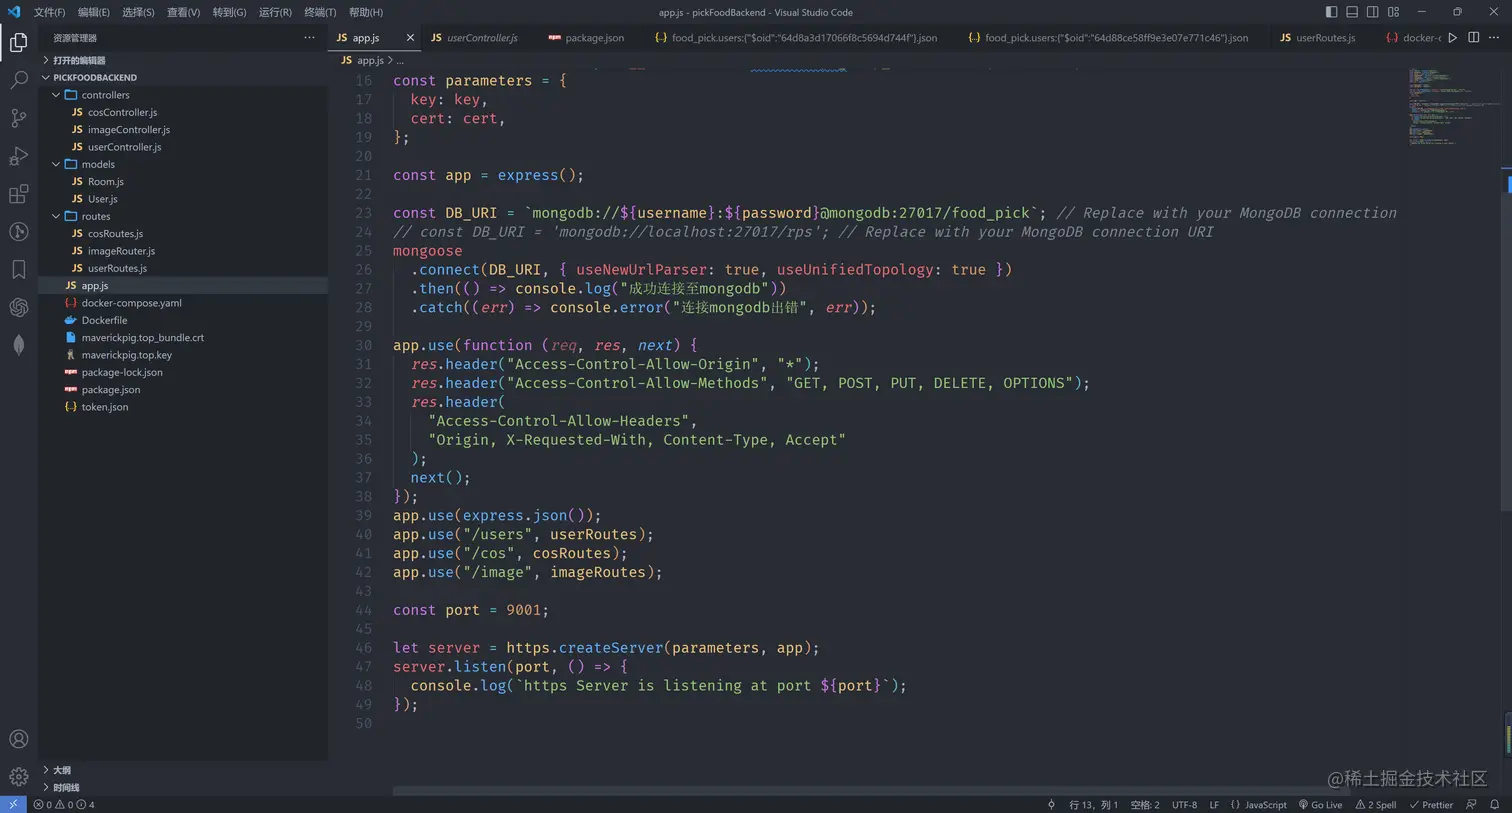1512x813 pixels.
Task: Open token.json in the explorer
Action: 104,407
